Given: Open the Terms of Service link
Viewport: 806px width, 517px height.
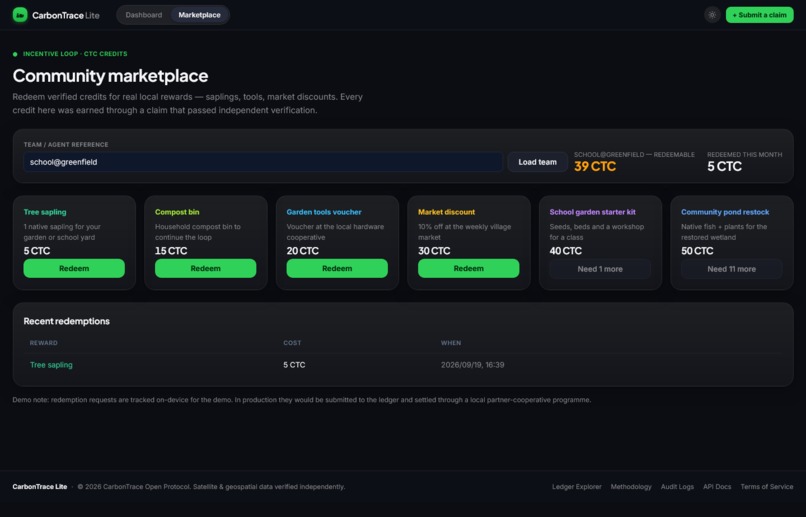Looking at the screenshot, I should pyautogui.click(x=766, y=487).
